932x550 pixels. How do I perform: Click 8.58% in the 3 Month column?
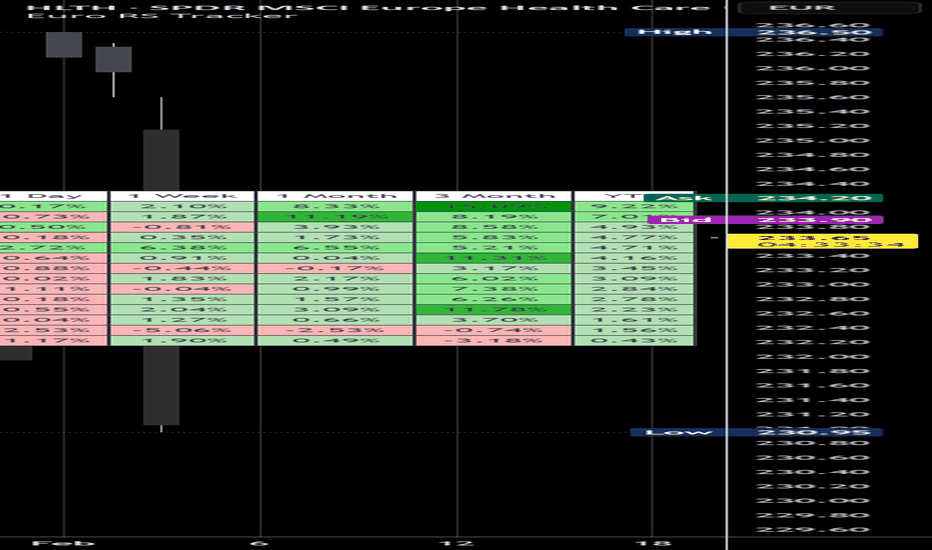(x=493, y=227)
